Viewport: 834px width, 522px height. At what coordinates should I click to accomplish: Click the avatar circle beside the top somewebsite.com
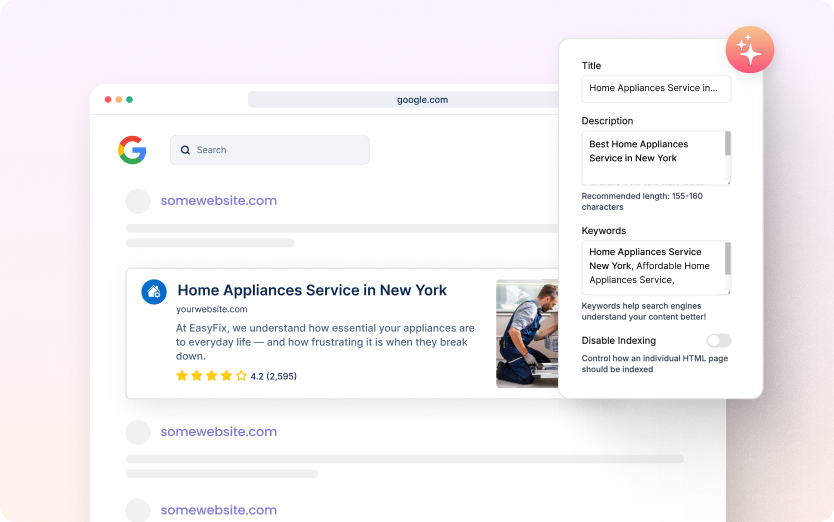(x=138, y=201)
